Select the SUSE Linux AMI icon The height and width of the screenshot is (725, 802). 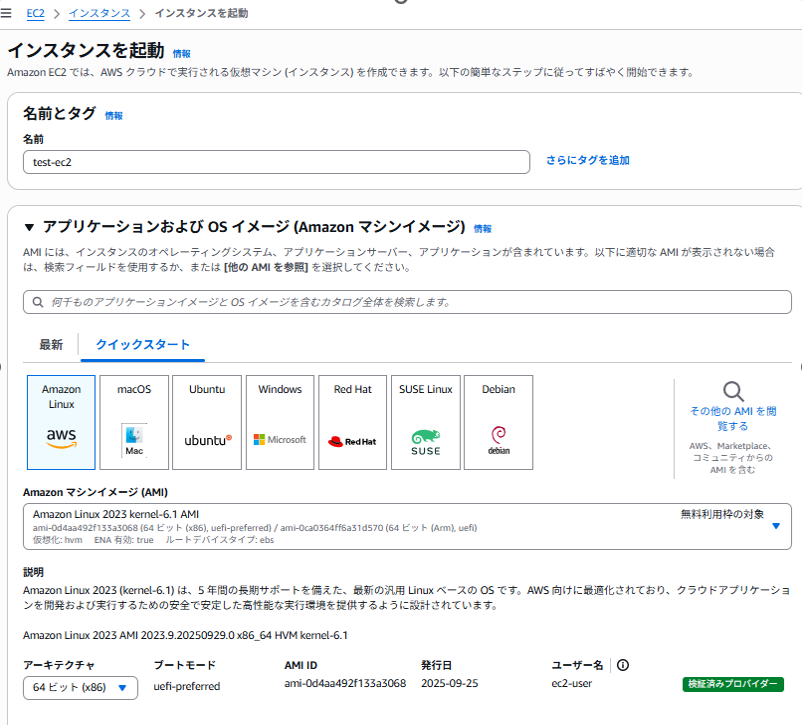point(425,421)
